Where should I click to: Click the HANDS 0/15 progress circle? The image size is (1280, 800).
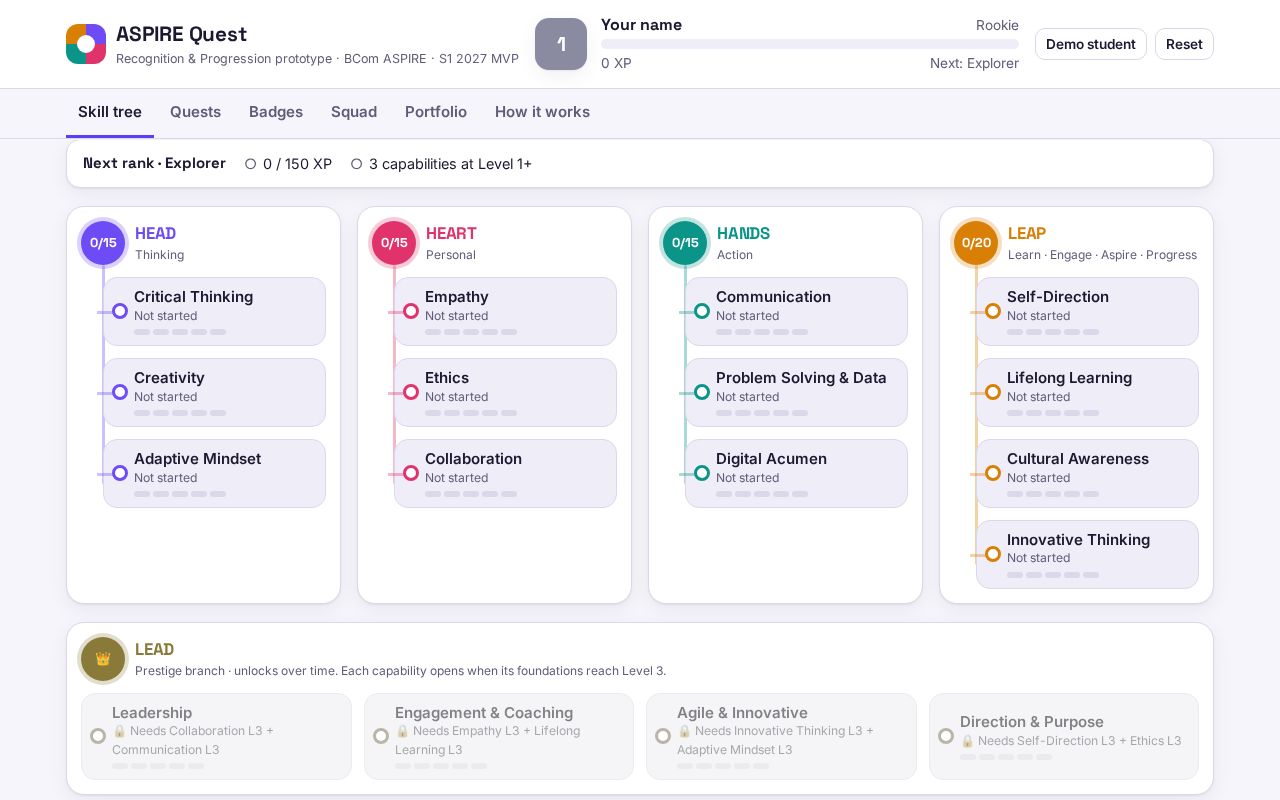click(685, 243)
